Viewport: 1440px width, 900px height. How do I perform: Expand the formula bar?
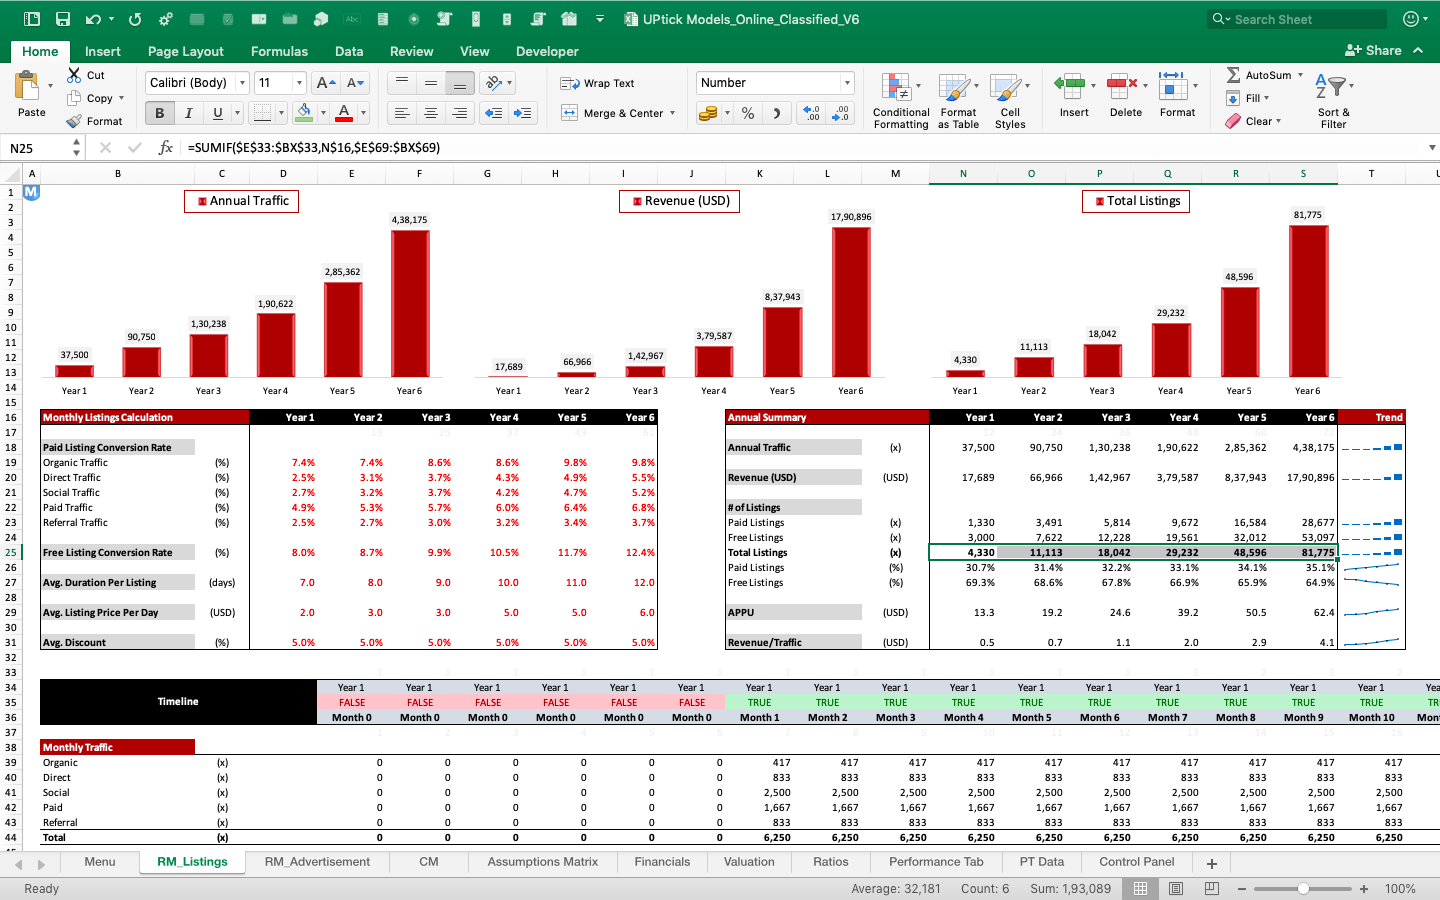1432,147
